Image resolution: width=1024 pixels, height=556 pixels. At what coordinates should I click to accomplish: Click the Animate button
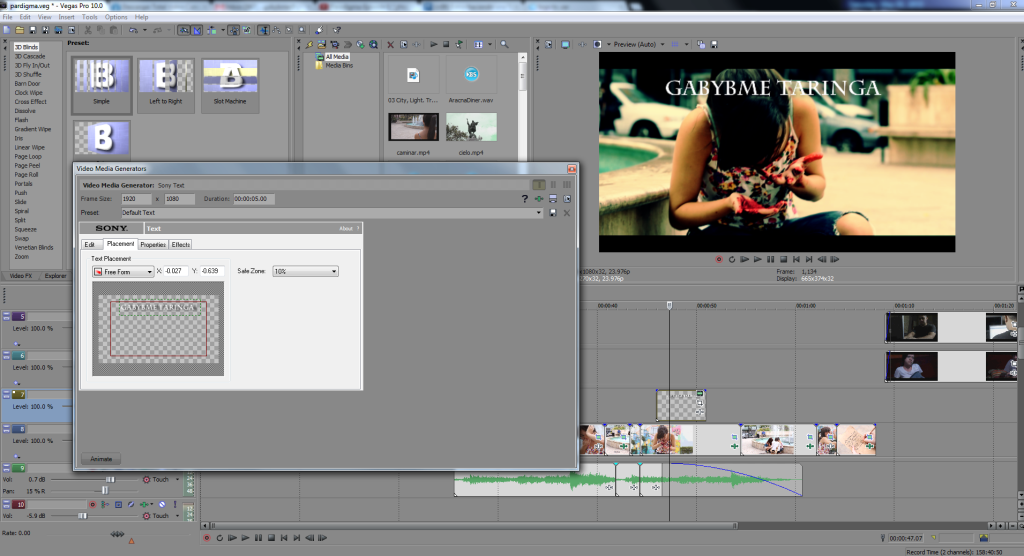click(x=101, y=459)
